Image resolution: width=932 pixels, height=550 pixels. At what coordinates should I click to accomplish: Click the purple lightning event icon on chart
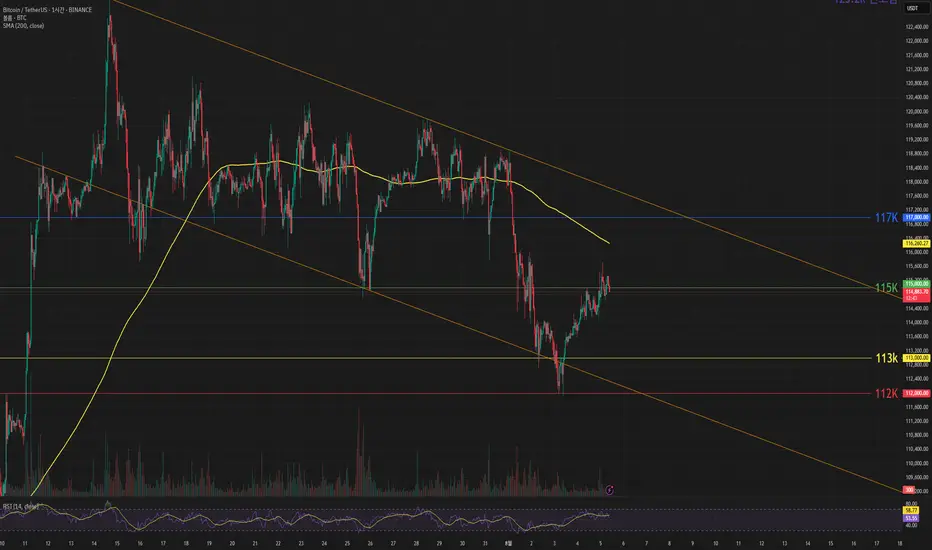pyautogui.click(x=609, y=490)
